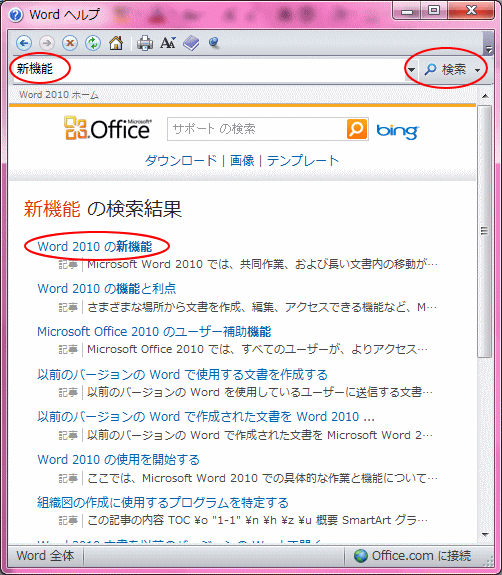Viewport: 502px width, 575px height.
Task: Open the Word 2010 の新機能 link
Action: [x=95, y=246]
